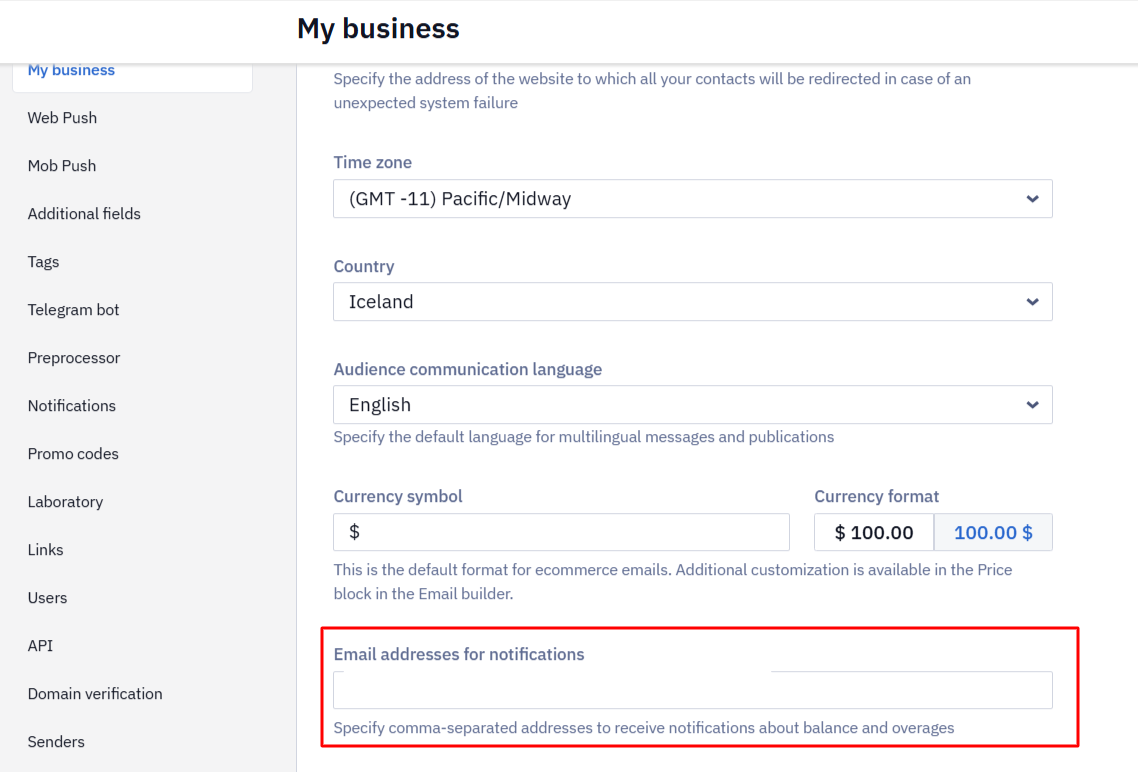Choose the 100.00 $ currency format
The image size is (1138, 772).
(993, 533)
